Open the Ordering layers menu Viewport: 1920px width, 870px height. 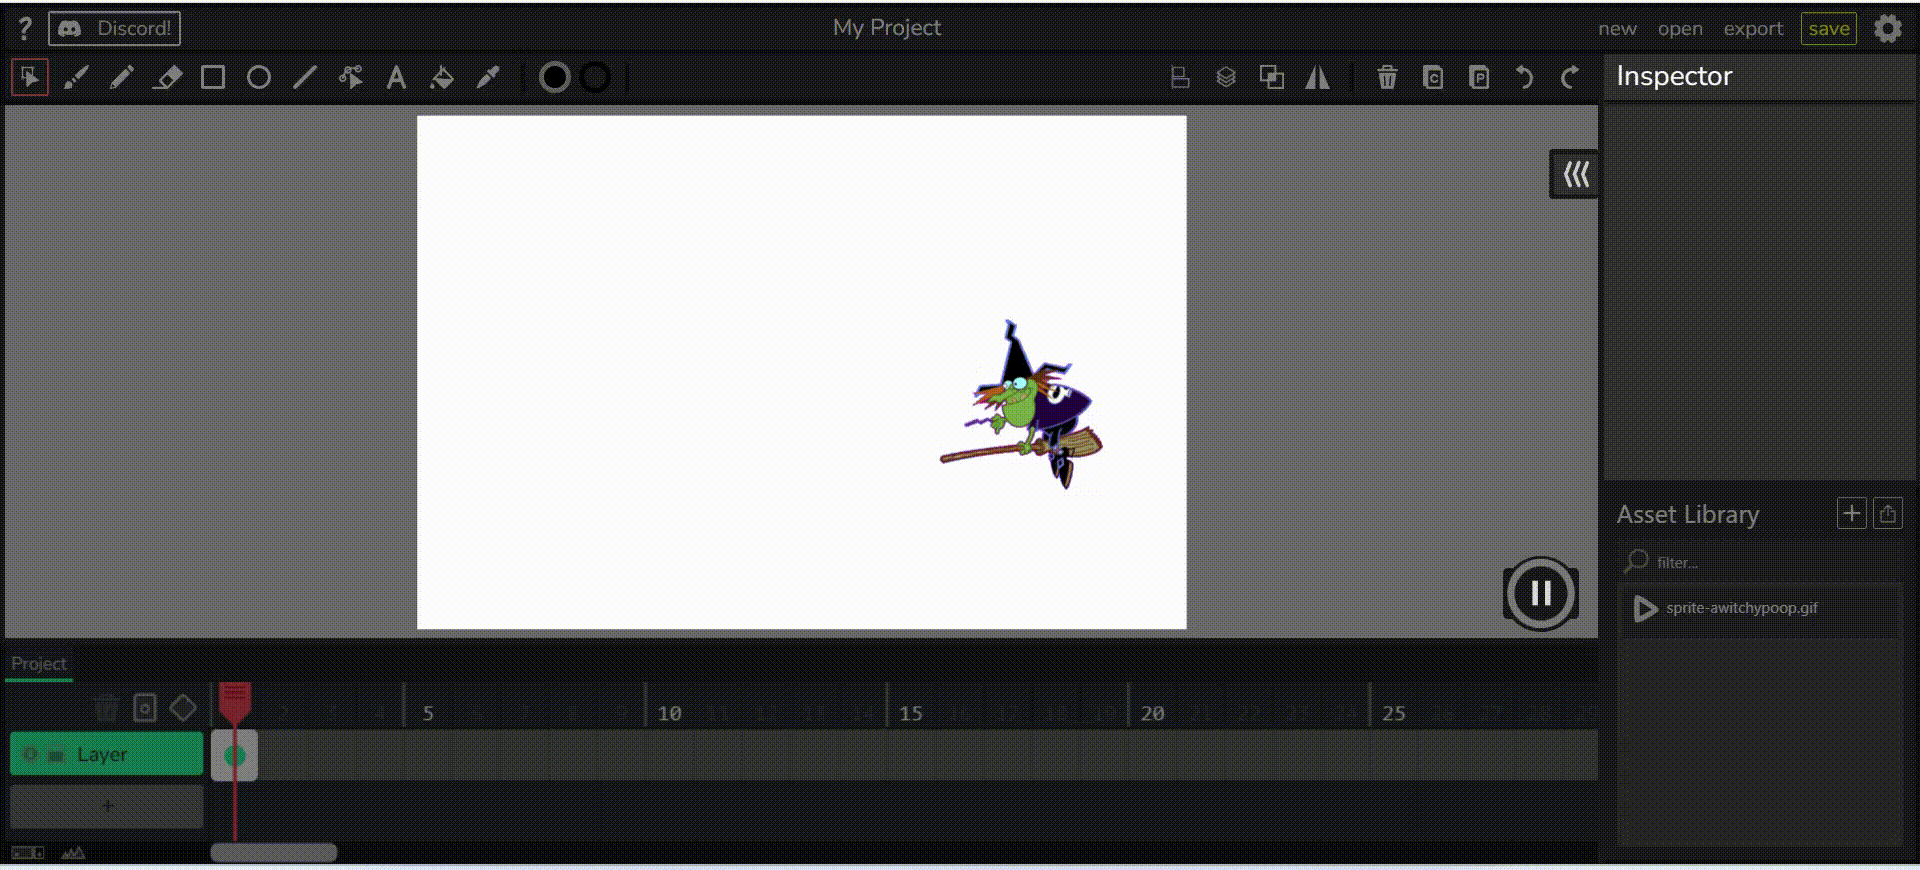pyautogui.click(x=1226, y=77)
